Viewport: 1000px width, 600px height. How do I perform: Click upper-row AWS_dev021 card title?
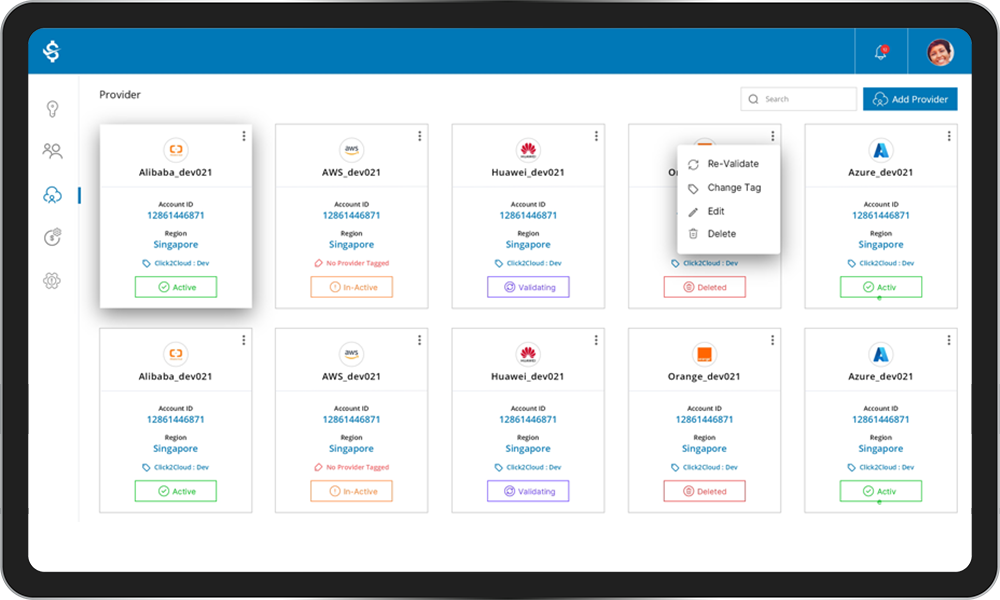351,173
